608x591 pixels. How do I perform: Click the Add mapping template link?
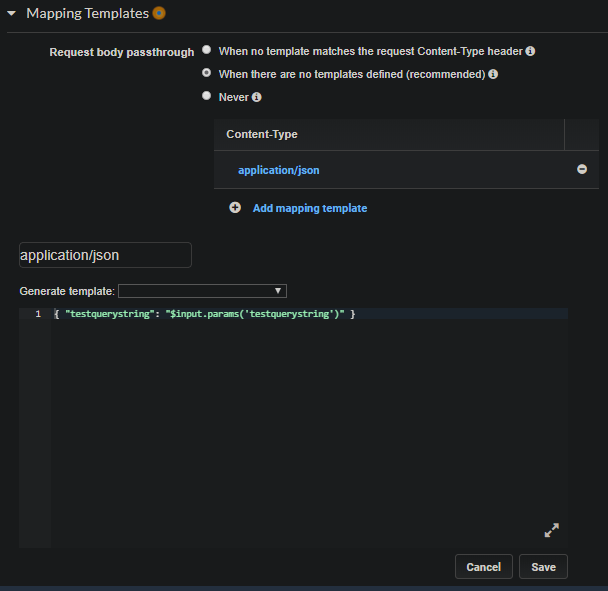pos(310,208)
